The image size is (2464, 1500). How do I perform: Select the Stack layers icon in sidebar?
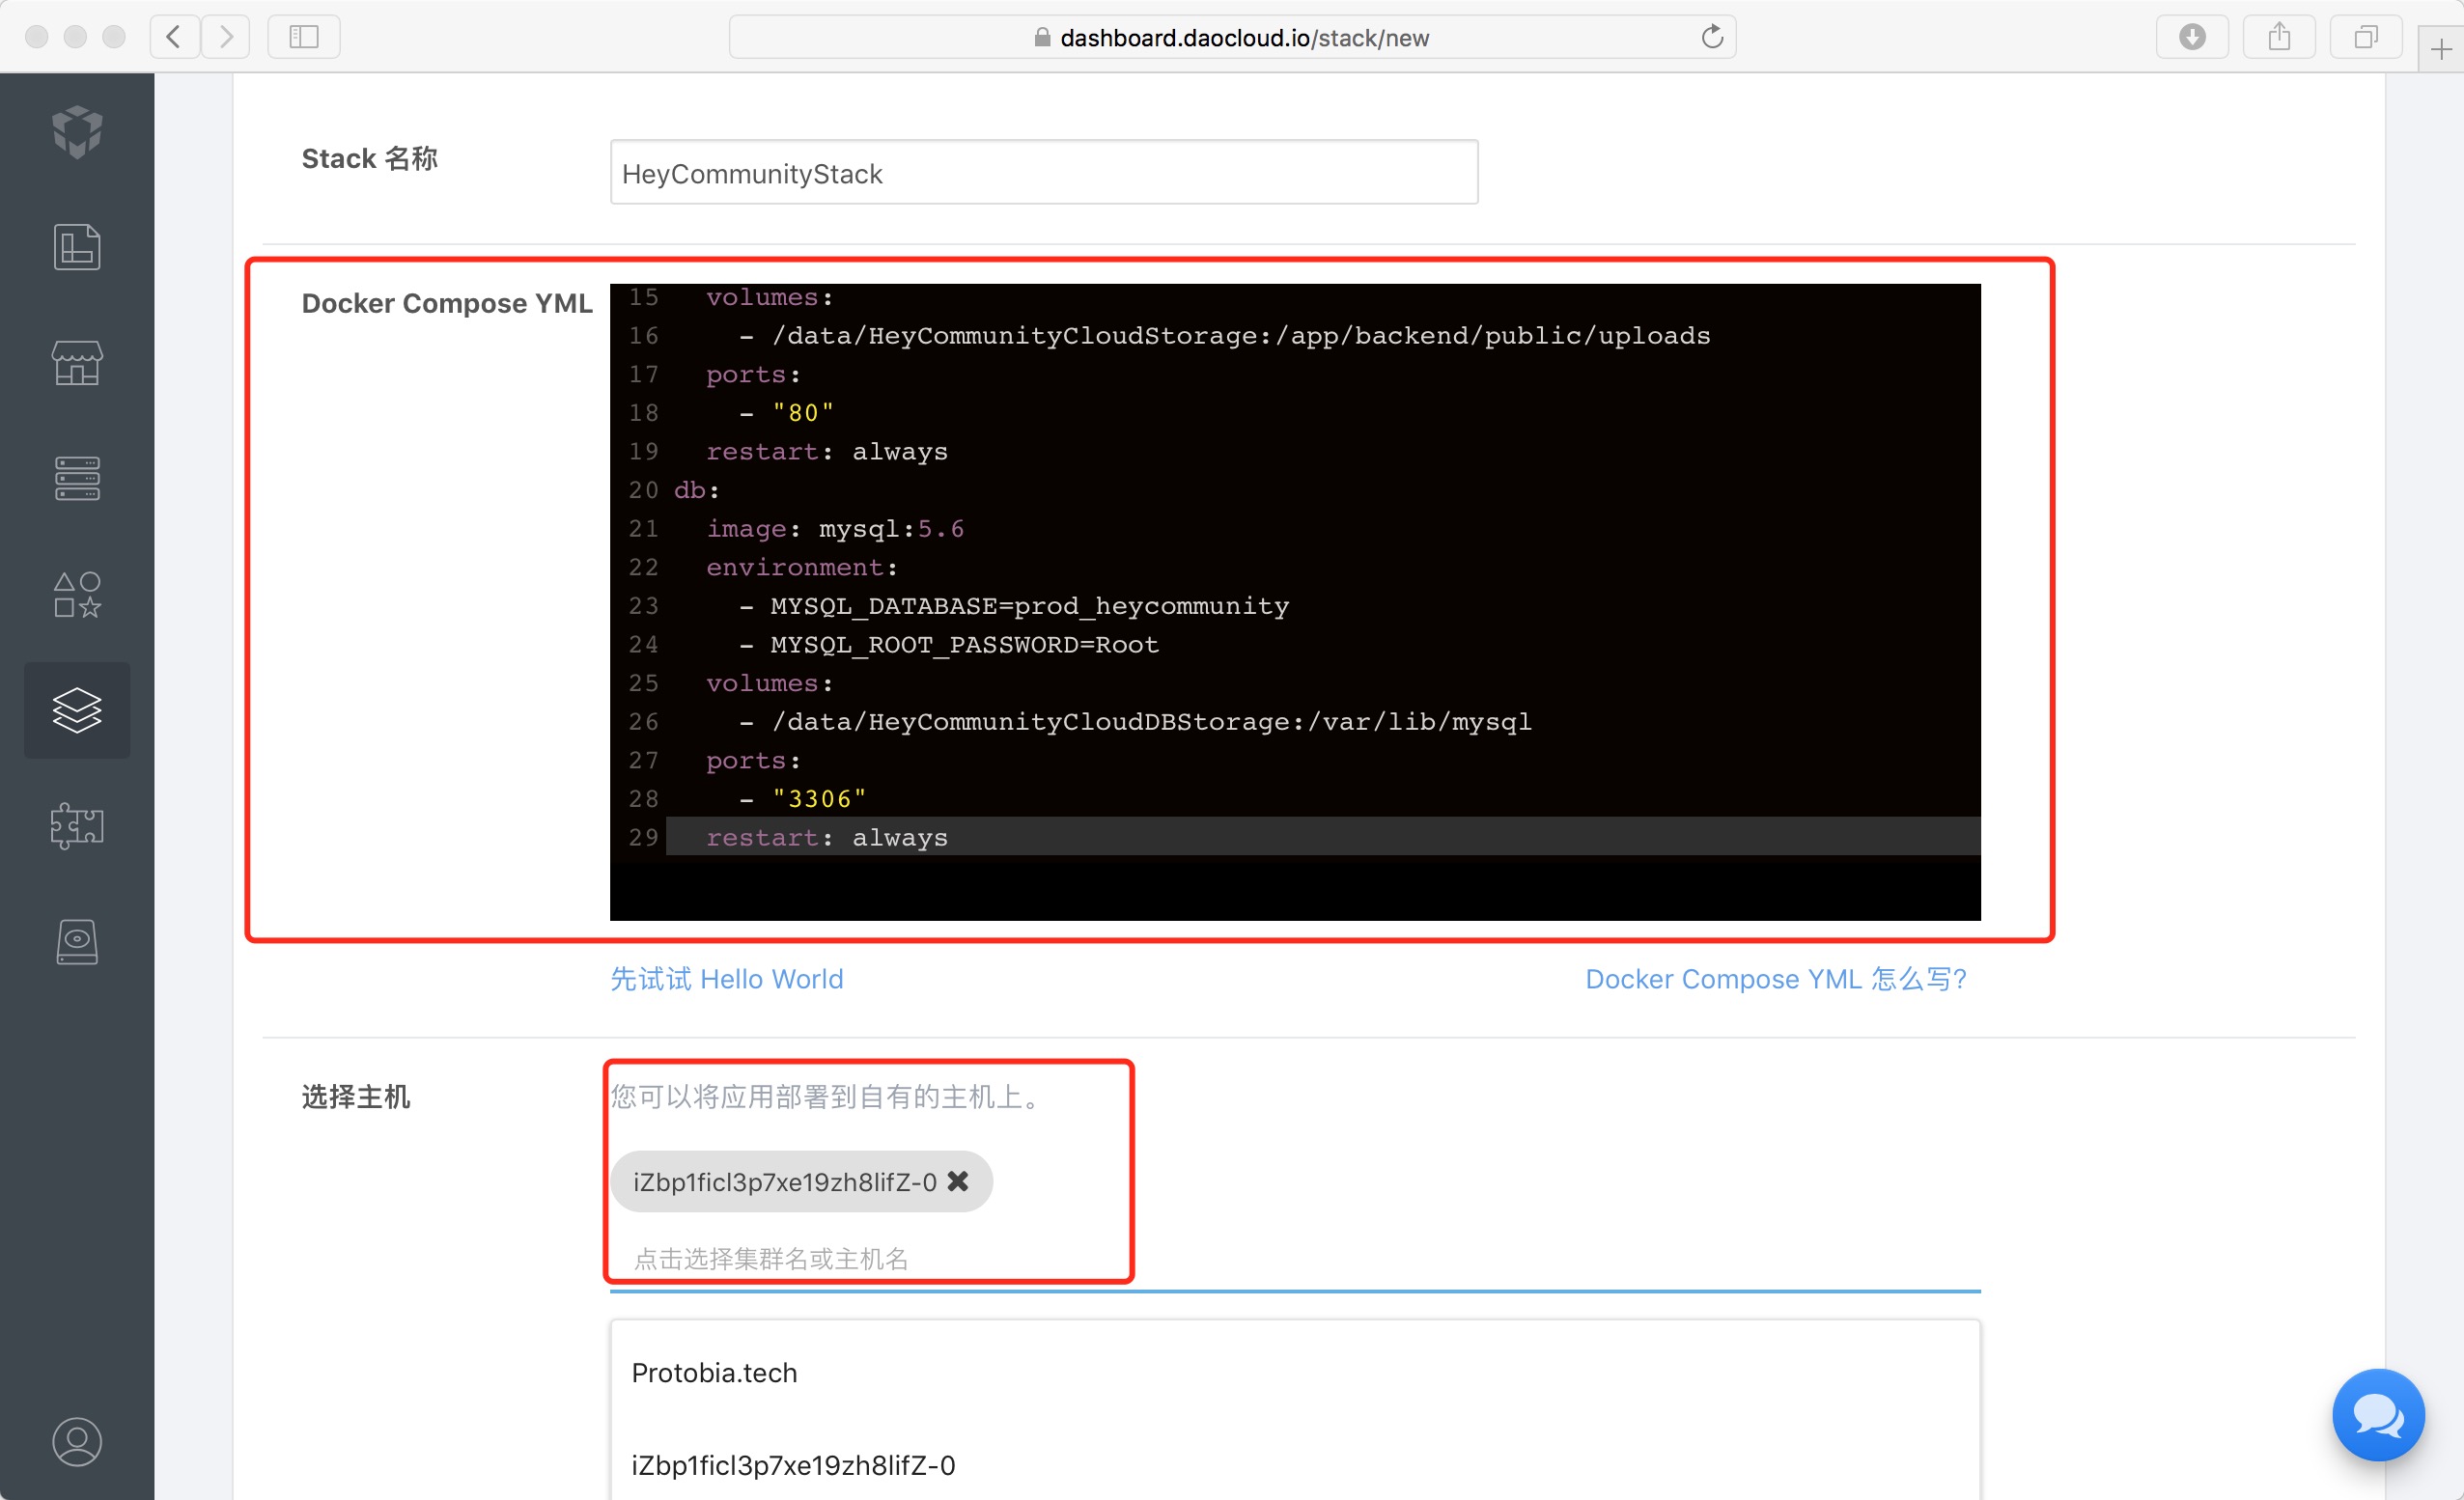(77, 711)
